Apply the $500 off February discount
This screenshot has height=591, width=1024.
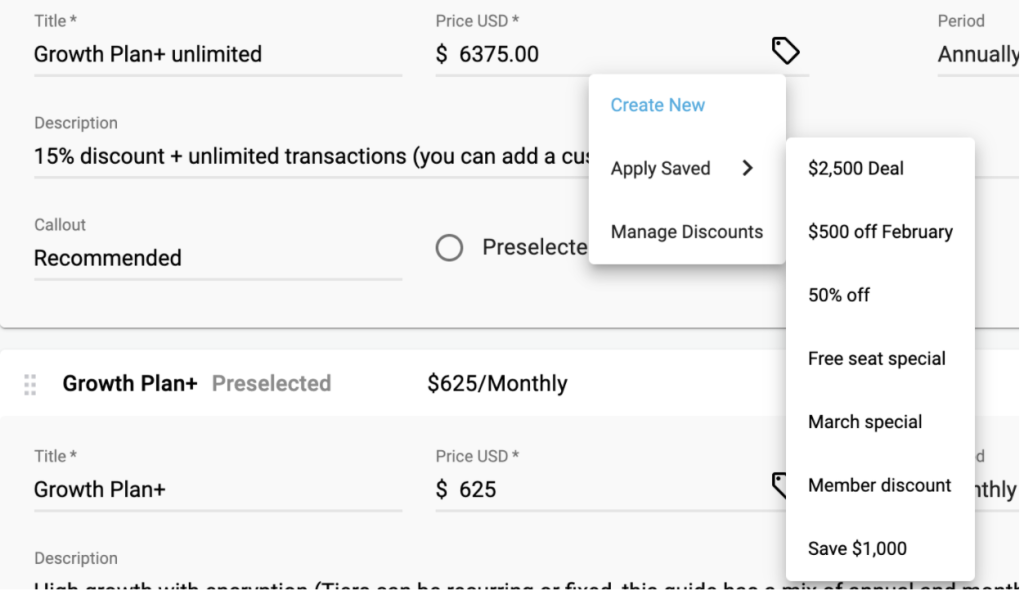(x=880, y=232)
